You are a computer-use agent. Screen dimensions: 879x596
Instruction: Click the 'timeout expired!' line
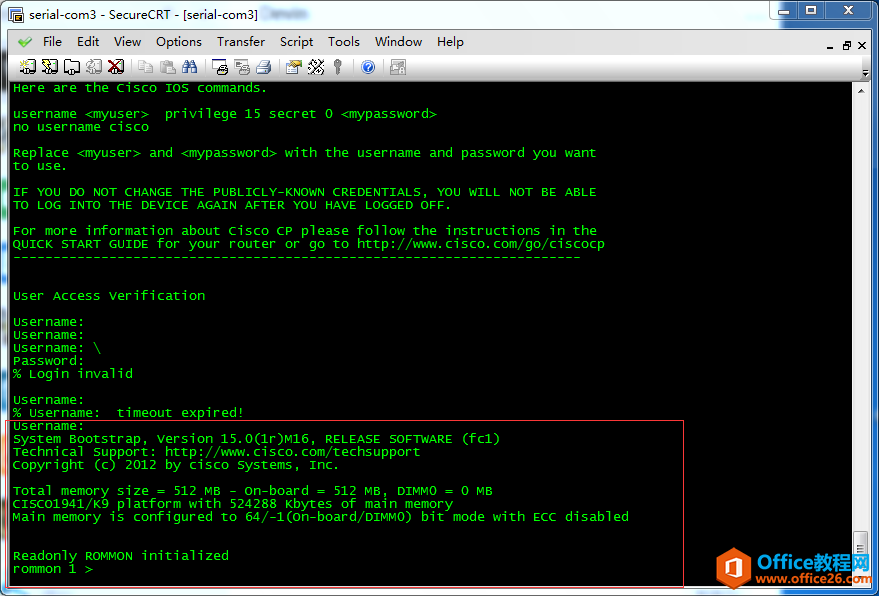point(128,413)
